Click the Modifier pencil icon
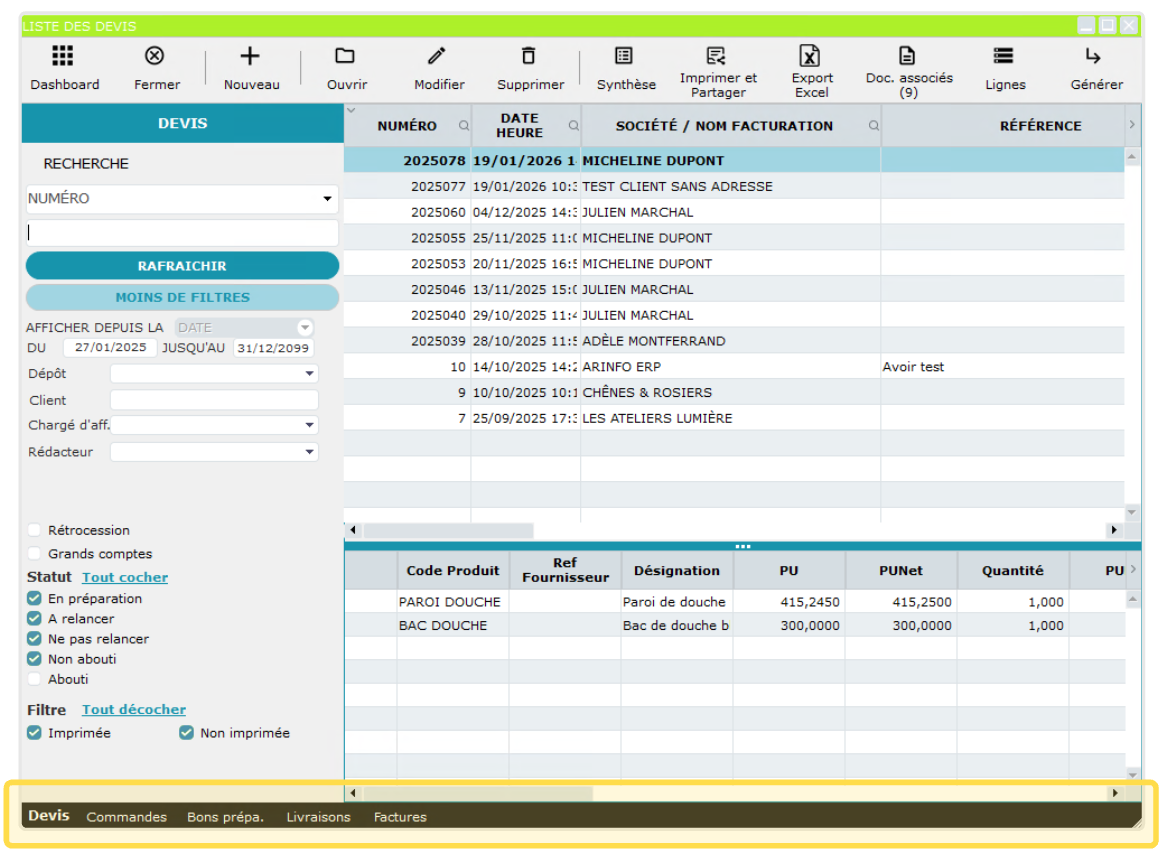This screenshot has height=855, width=1162. [437, 56]
